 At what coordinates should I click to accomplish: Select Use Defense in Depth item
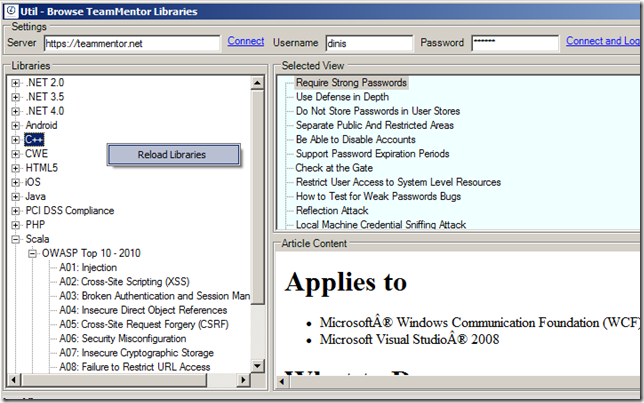[x=342, y=97]
